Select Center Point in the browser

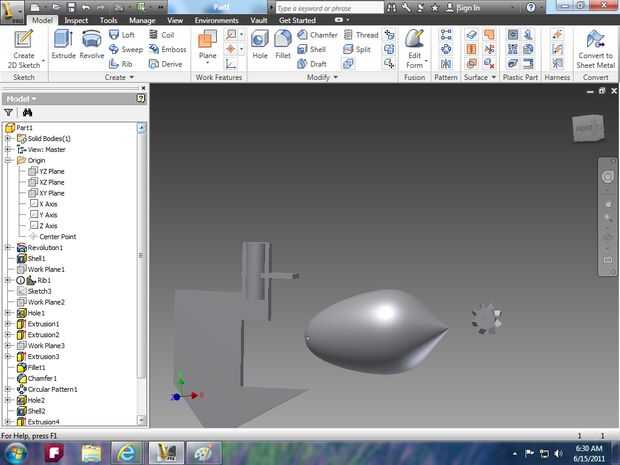(53, 236)
